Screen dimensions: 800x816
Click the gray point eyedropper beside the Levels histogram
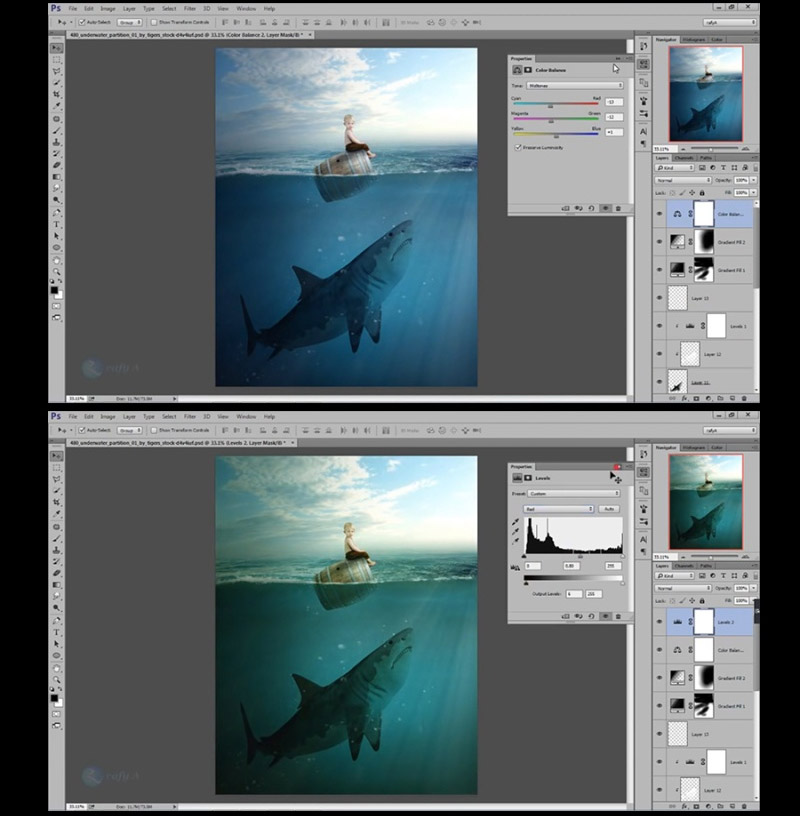click(x=515, y=531)
